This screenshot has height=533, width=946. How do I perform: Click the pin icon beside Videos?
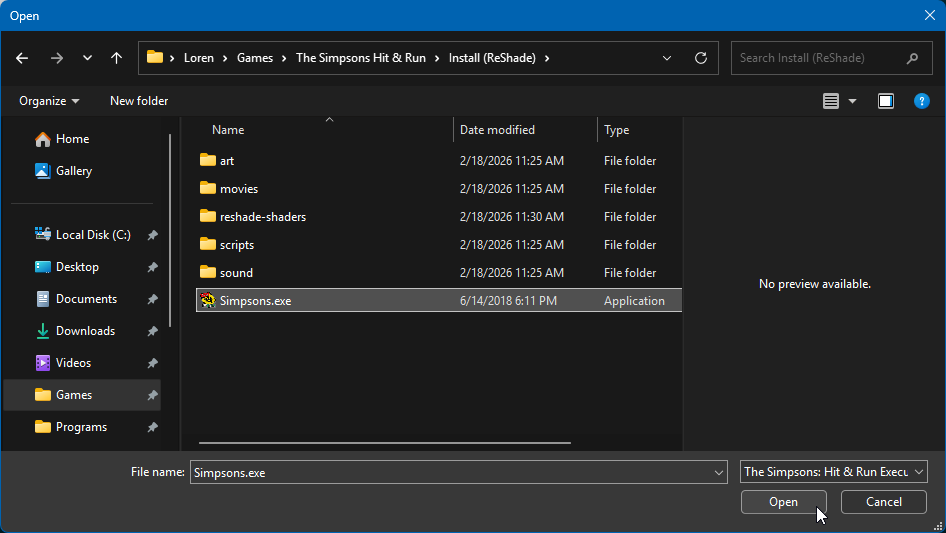pyautogui.click(x=153, y=363)
